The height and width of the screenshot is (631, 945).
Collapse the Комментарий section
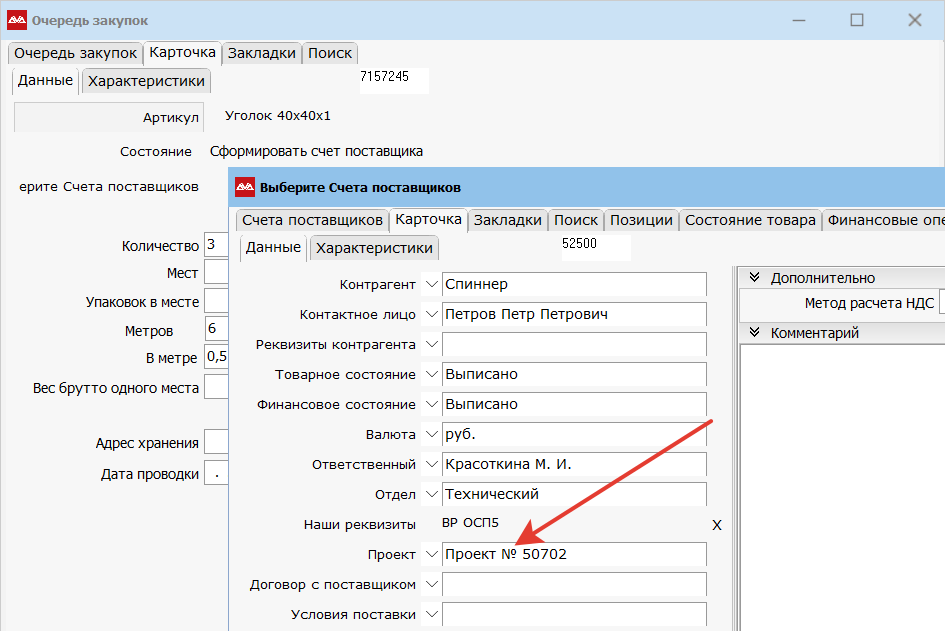pyautogui.click(x=755, y=333)
